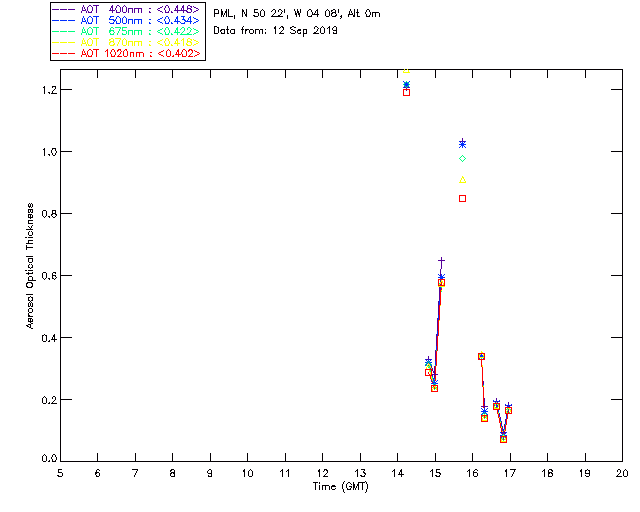Click the 0.8 y-axis tick label

pos(49,214)
